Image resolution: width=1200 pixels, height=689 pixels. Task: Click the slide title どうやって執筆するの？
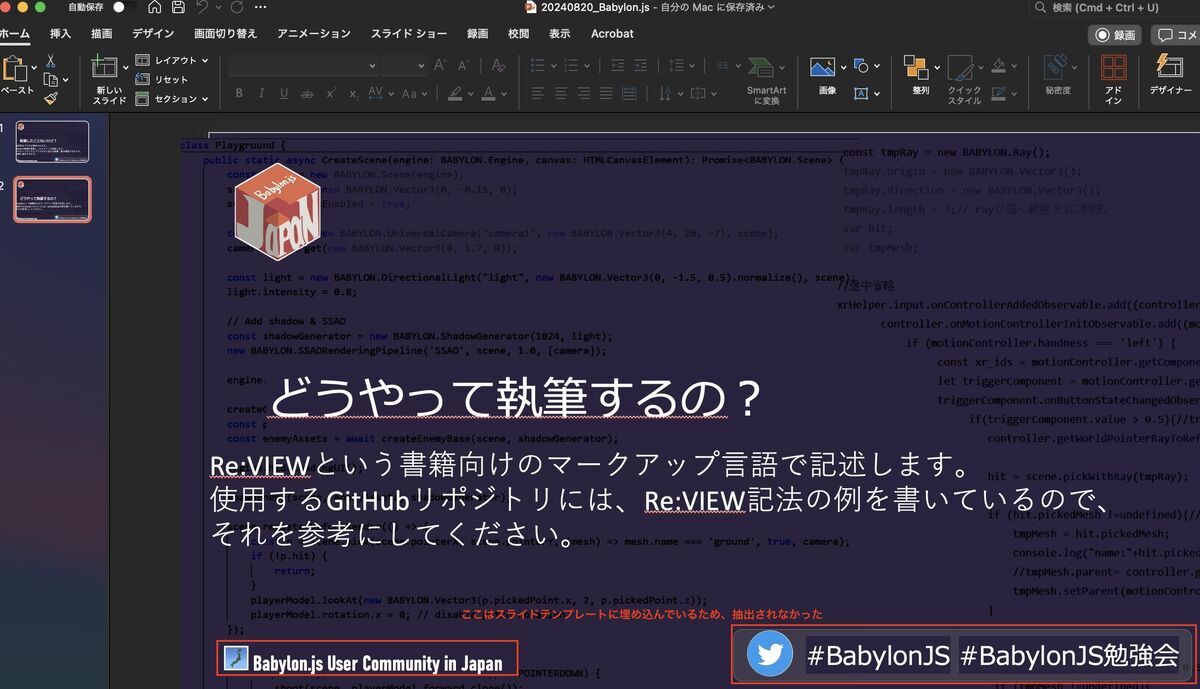(515, 399)
